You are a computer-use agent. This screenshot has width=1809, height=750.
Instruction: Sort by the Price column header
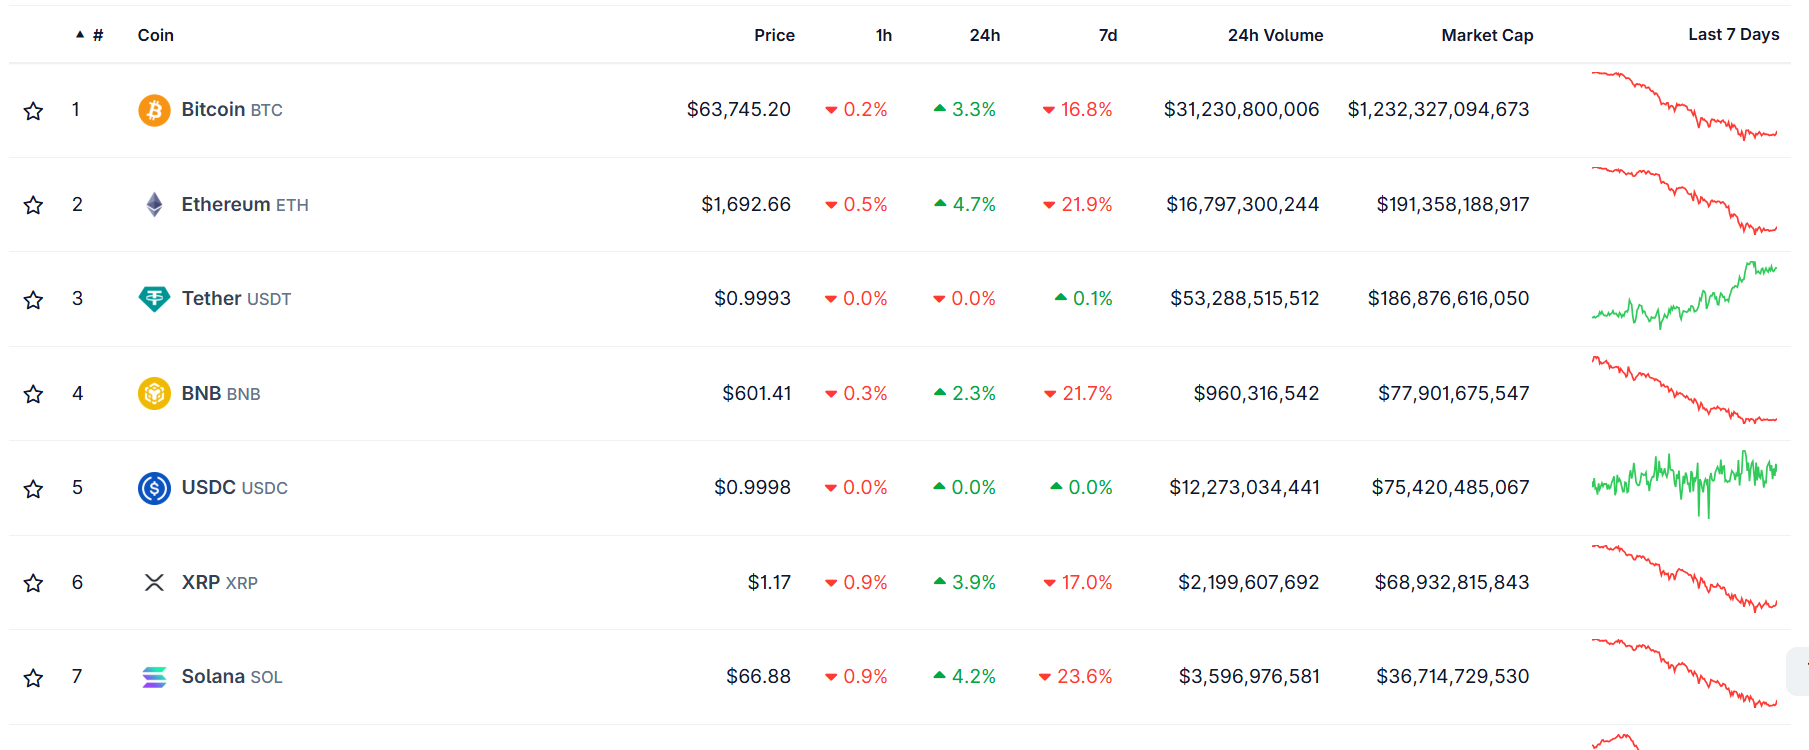774,35
